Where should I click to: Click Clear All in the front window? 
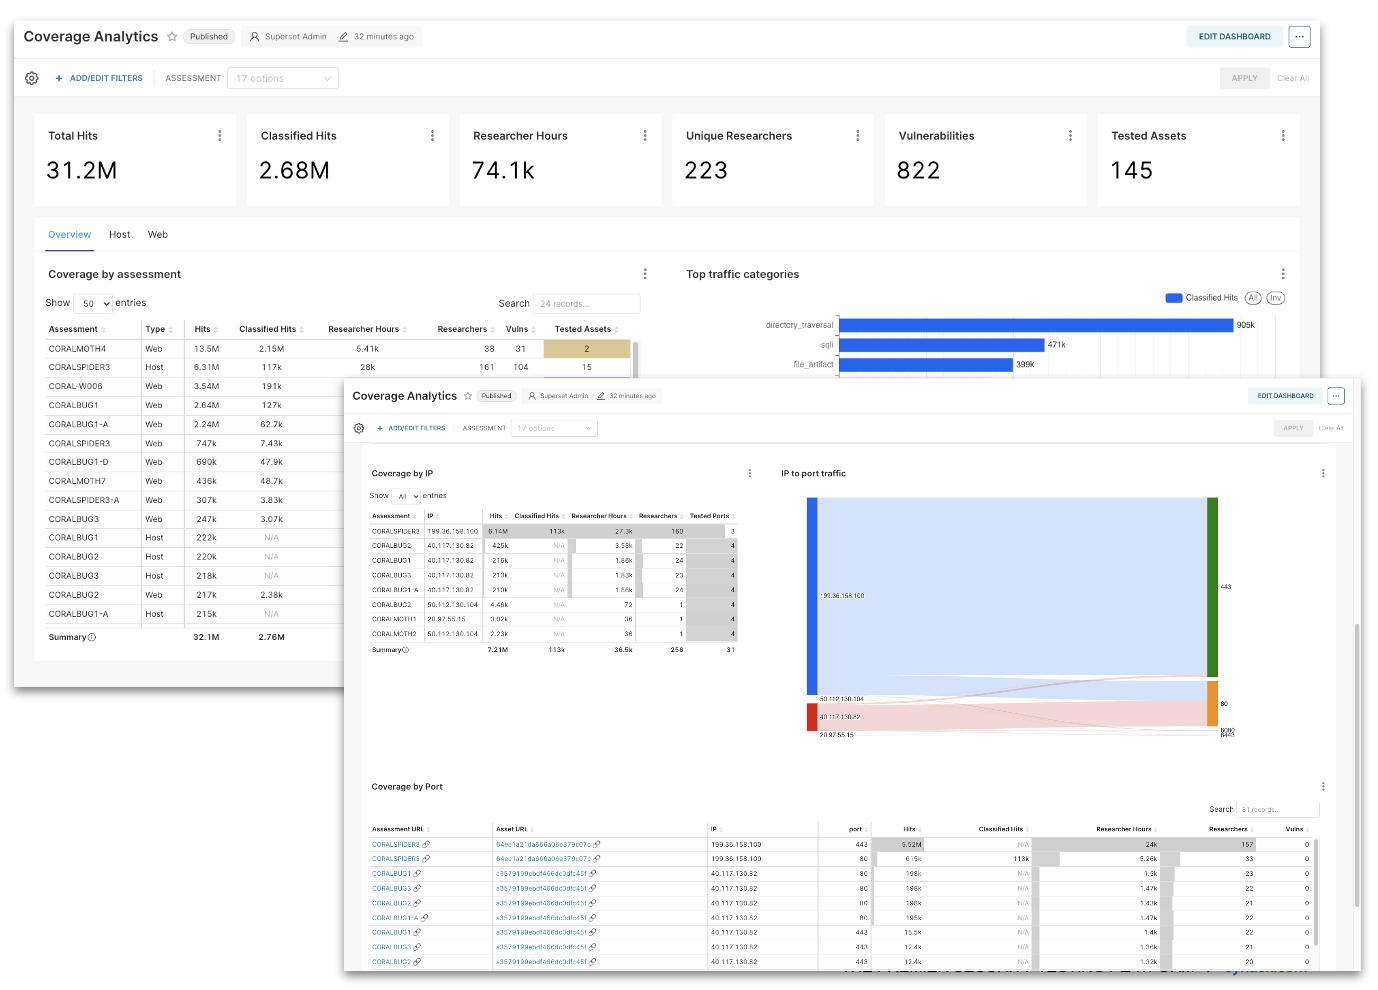coord(1331,428)
